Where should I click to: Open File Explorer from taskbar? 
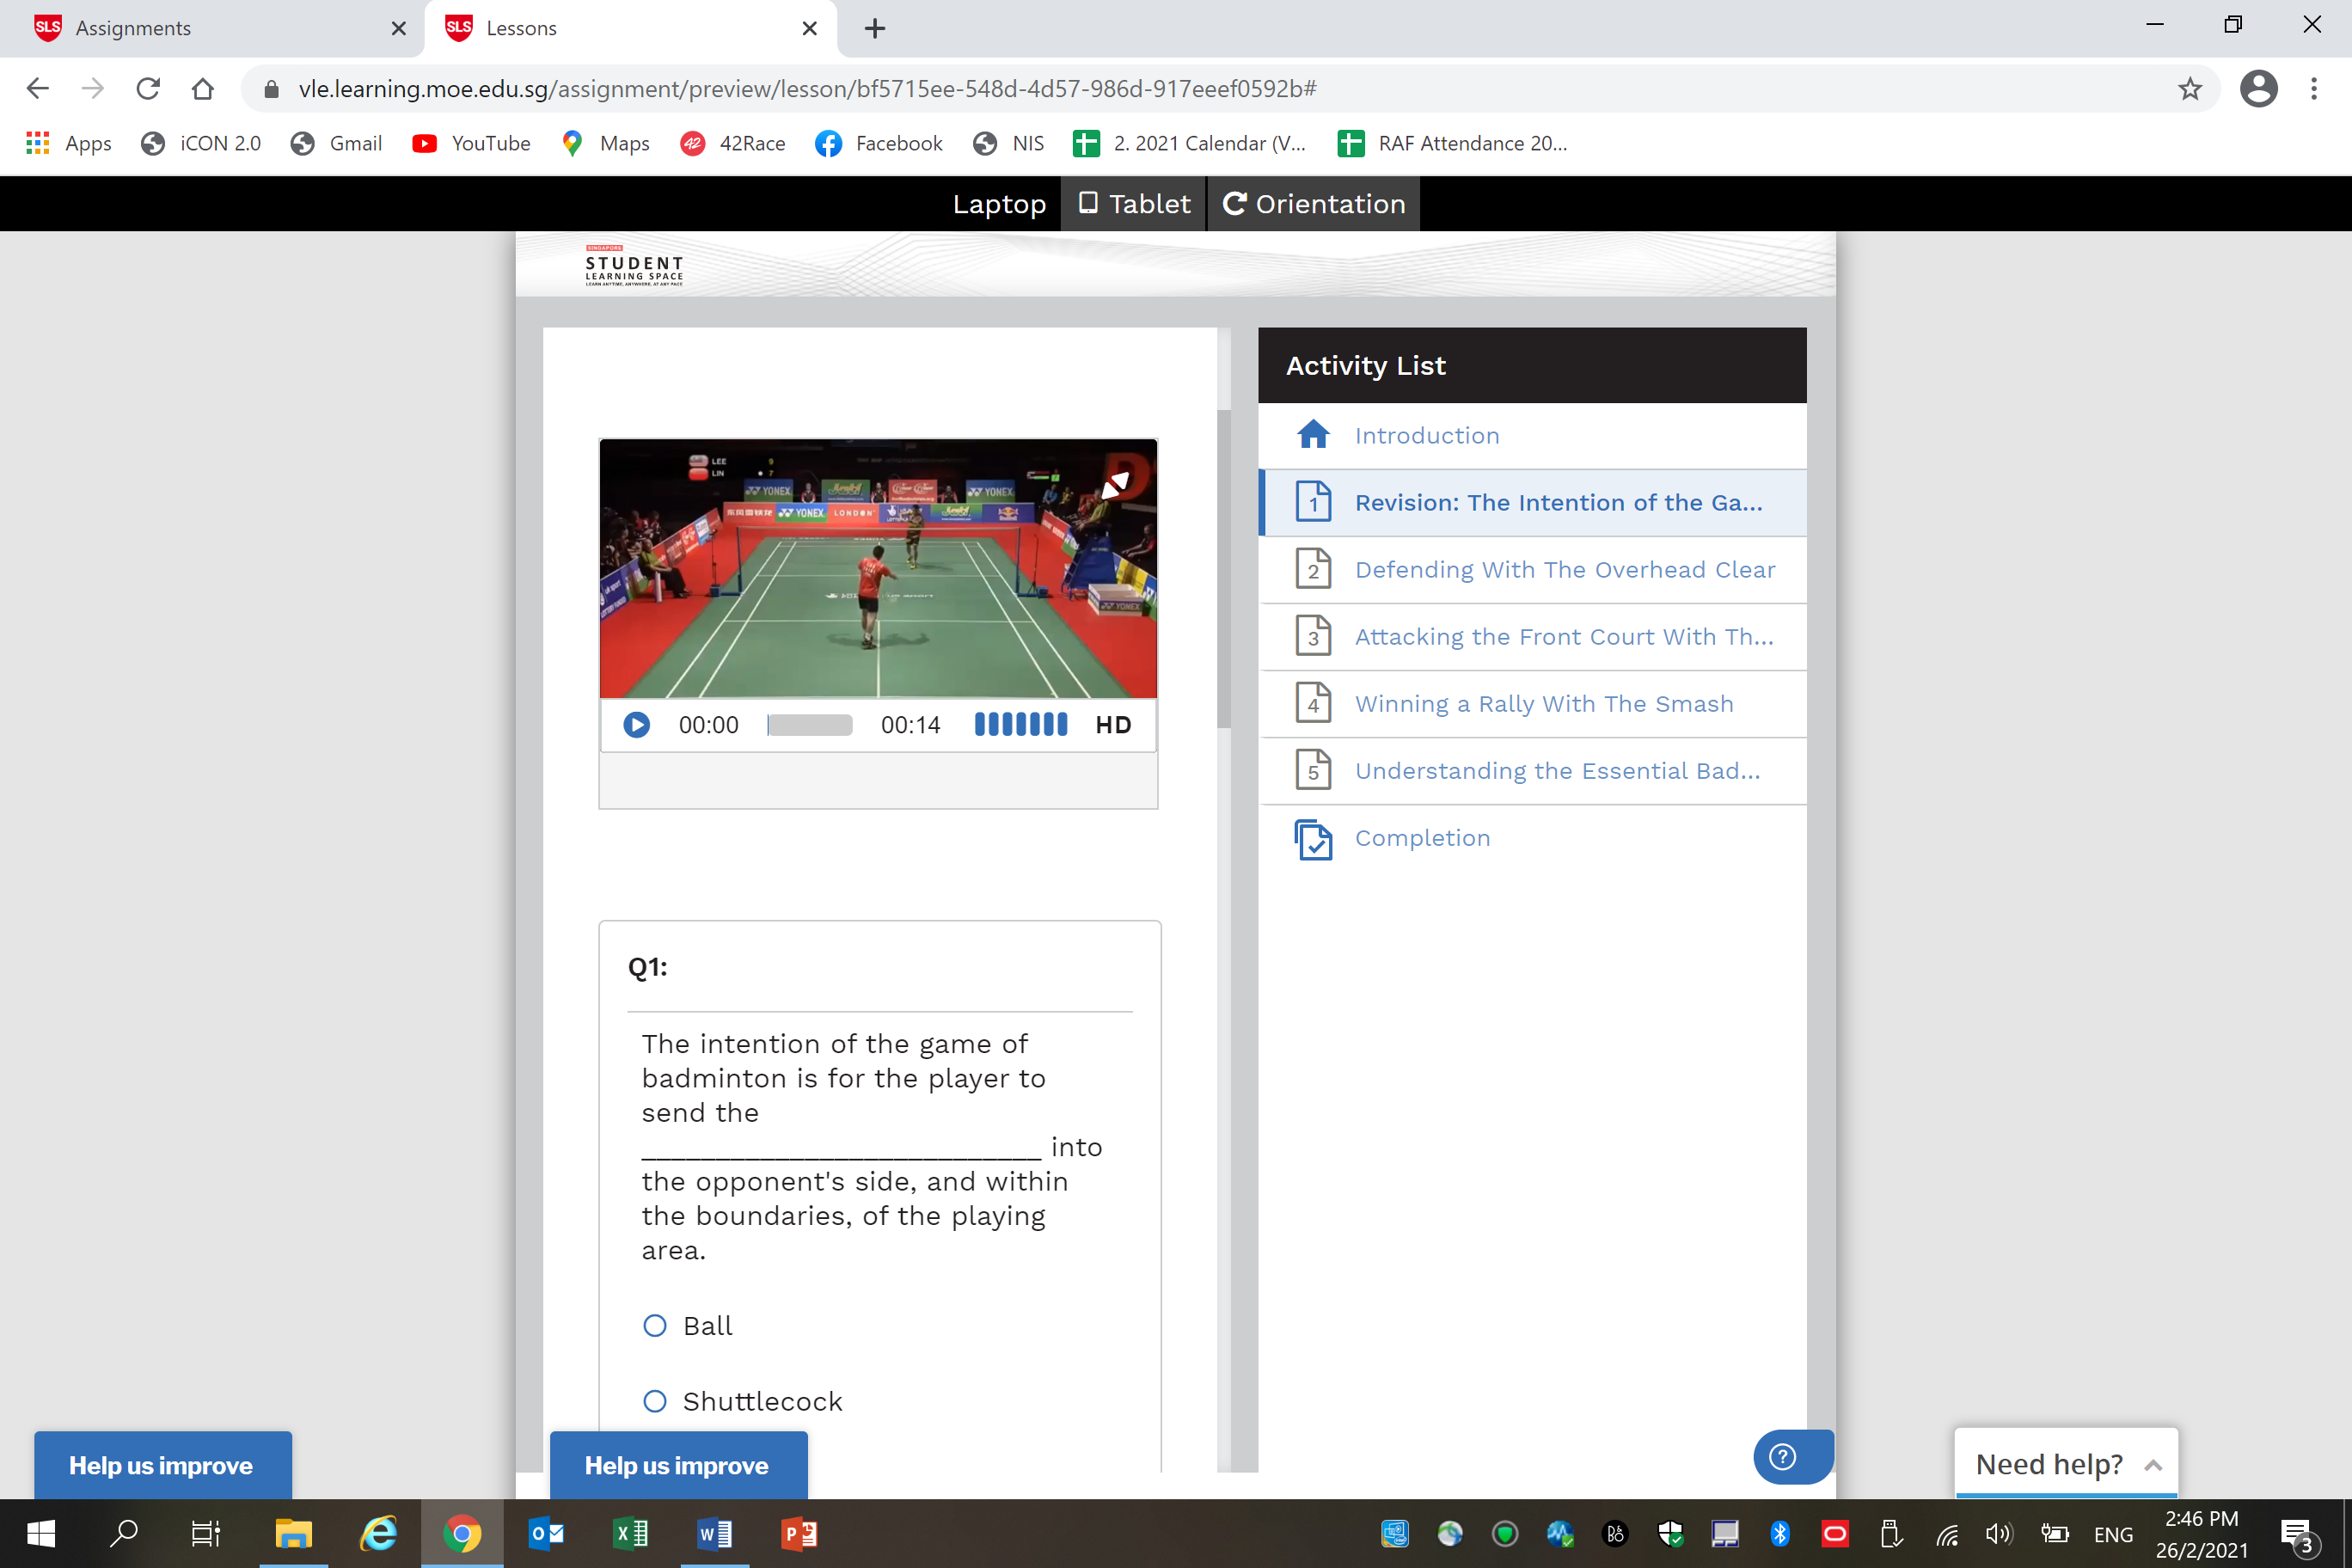pyautogui.click(x=294, y=1533)
